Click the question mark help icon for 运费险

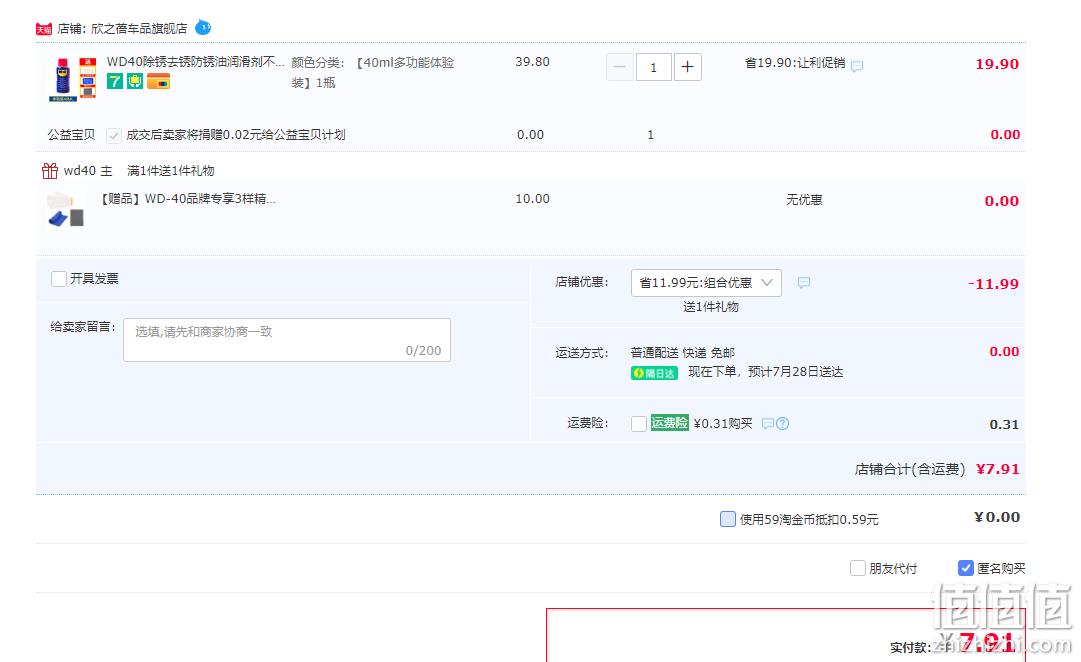782,423
